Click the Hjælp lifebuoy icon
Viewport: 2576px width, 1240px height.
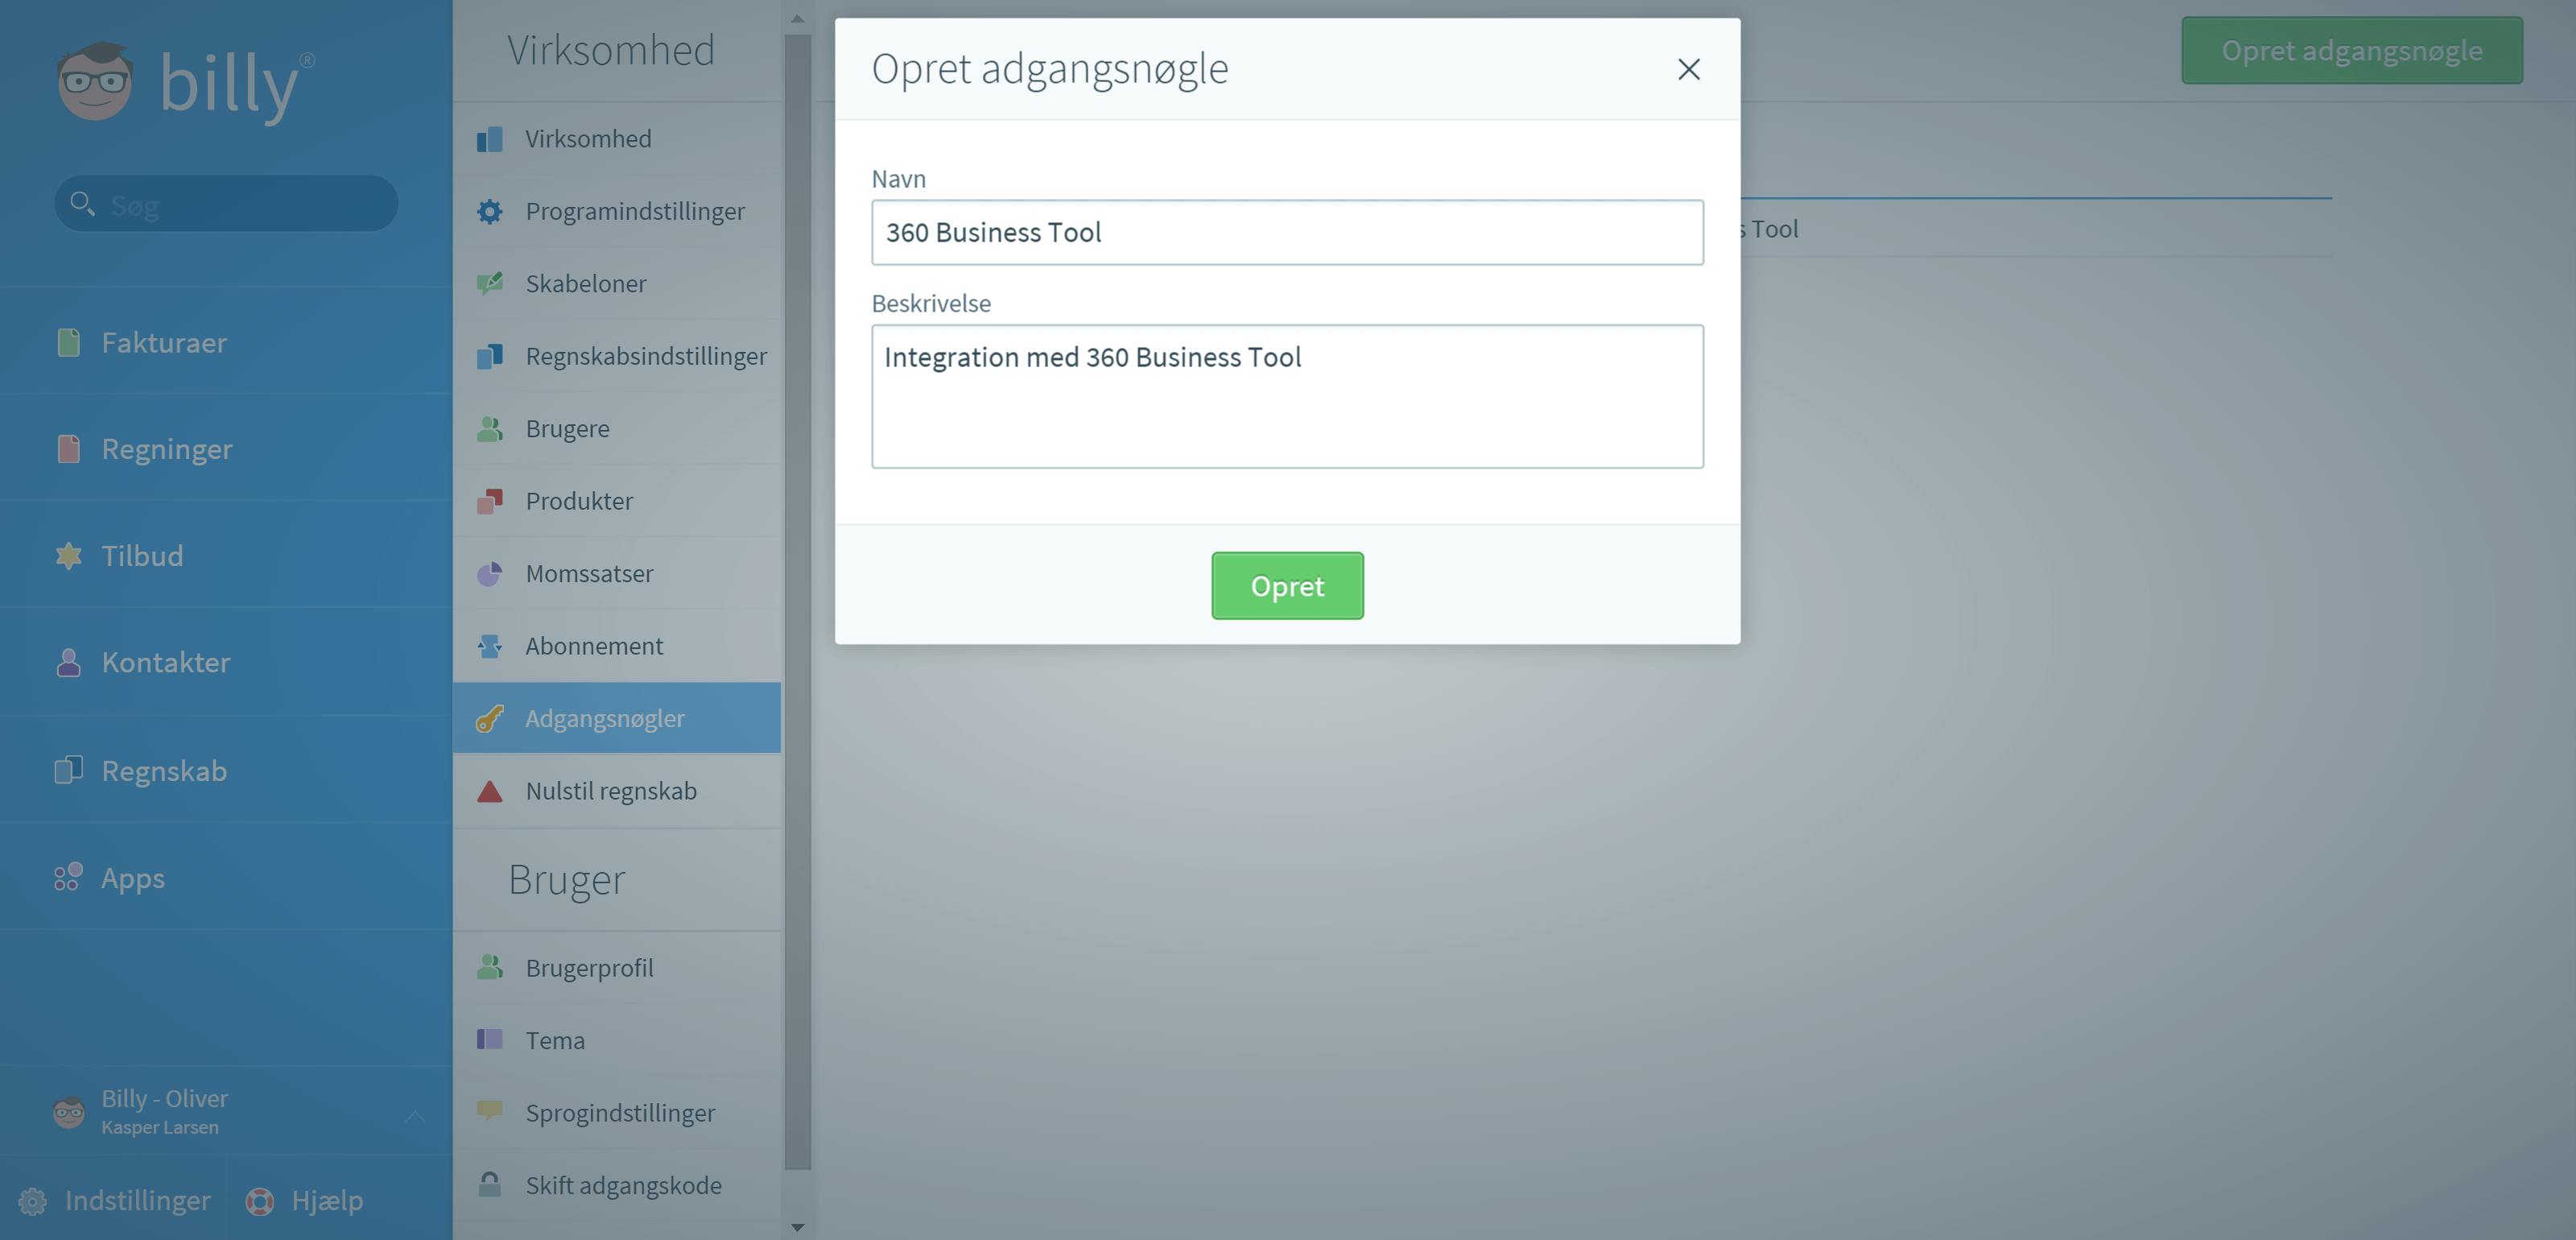coord(260,1201)
